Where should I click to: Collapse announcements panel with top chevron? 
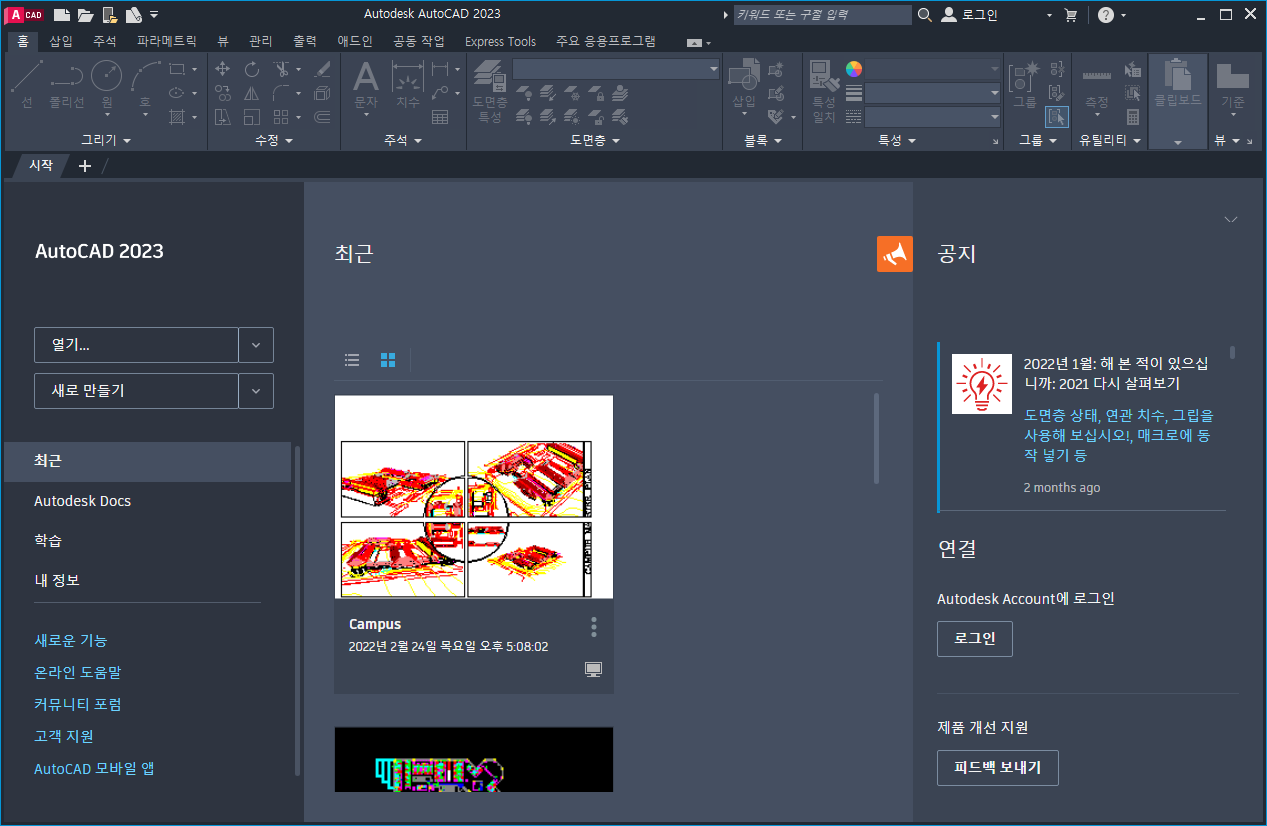1231,219
